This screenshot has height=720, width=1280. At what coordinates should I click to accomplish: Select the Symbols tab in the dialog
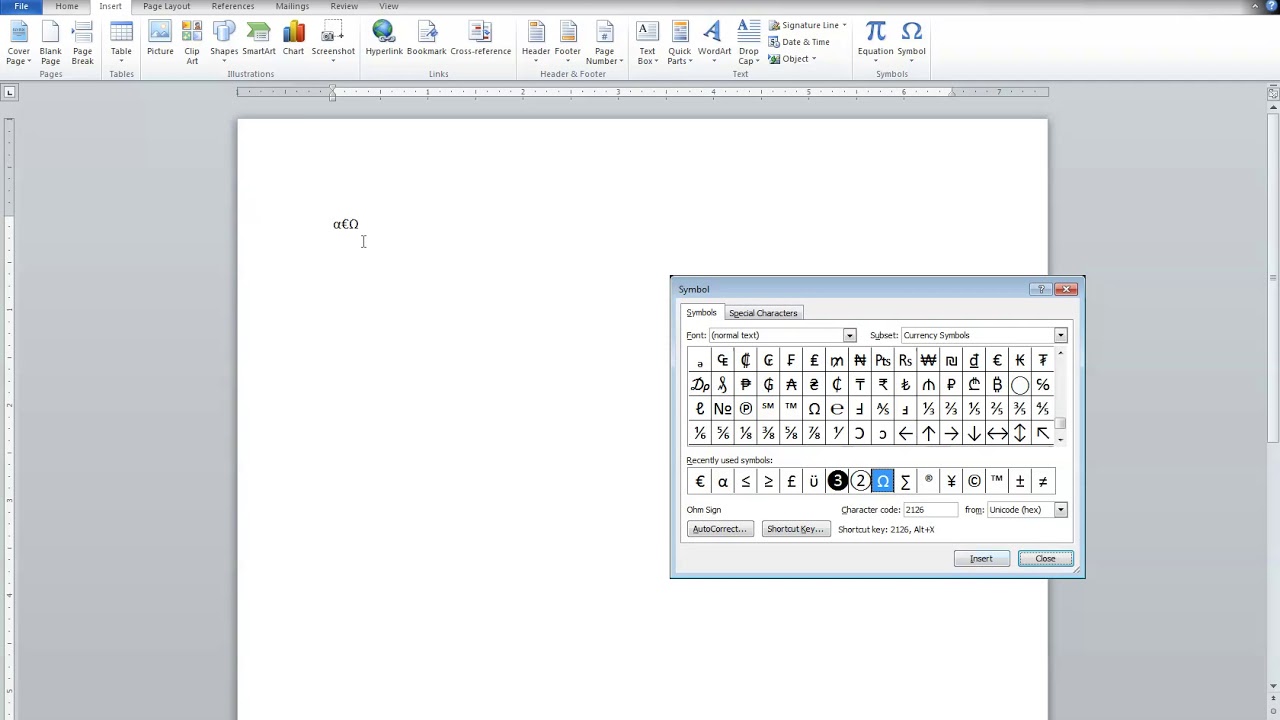(x=701, y=313)
